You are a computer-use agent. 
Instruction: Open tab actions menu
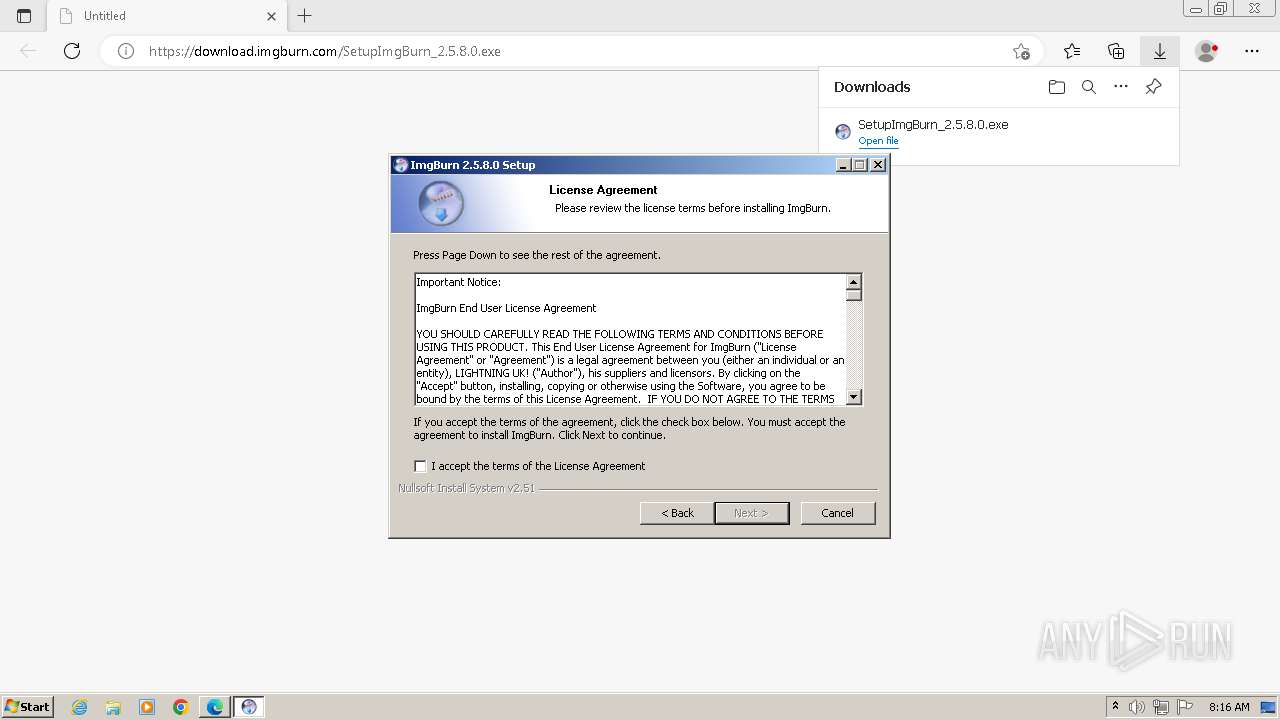tap(24, 16)
